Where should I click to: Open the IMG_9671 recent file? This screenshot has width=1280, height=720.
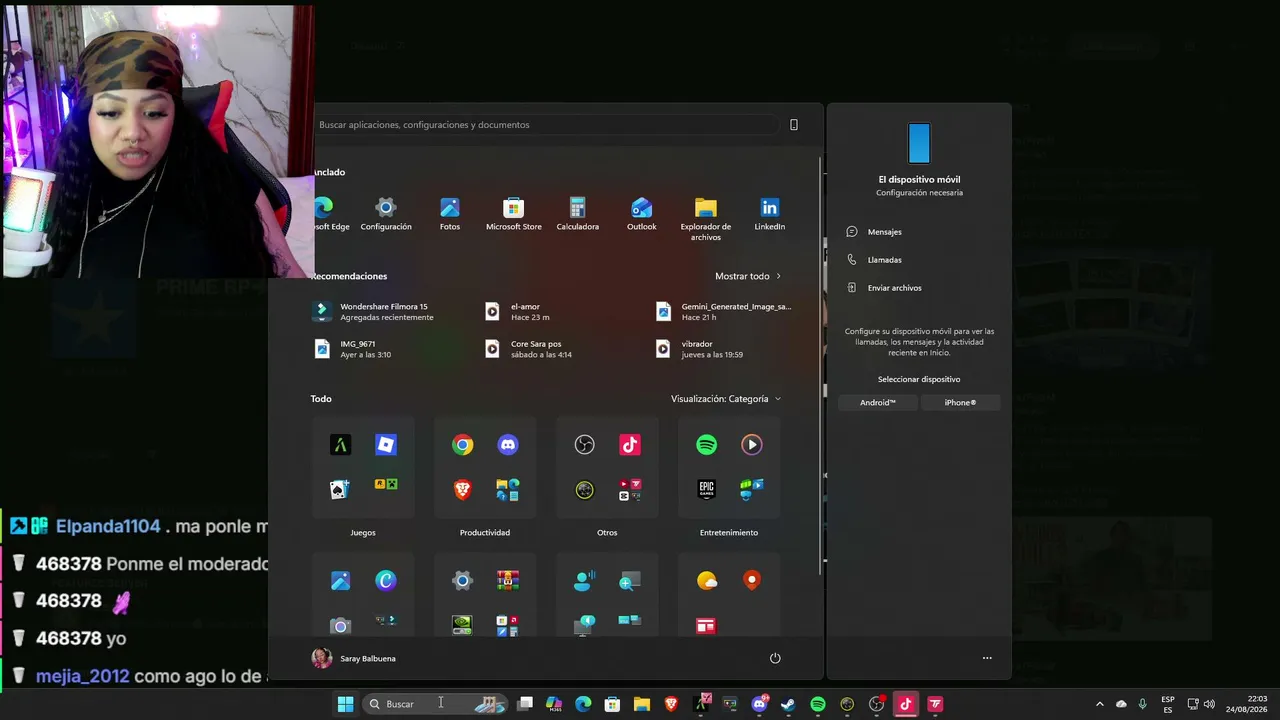click(352, 349)
